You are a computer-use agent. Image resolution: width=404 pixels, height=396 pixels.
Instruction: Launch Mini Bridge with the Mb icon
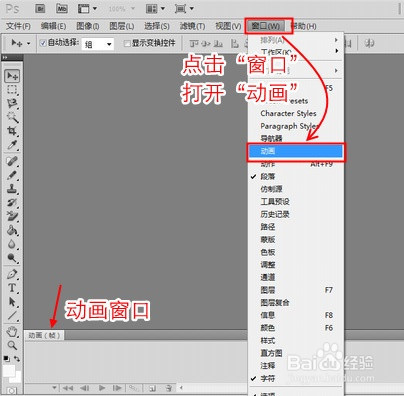(62, 9)
